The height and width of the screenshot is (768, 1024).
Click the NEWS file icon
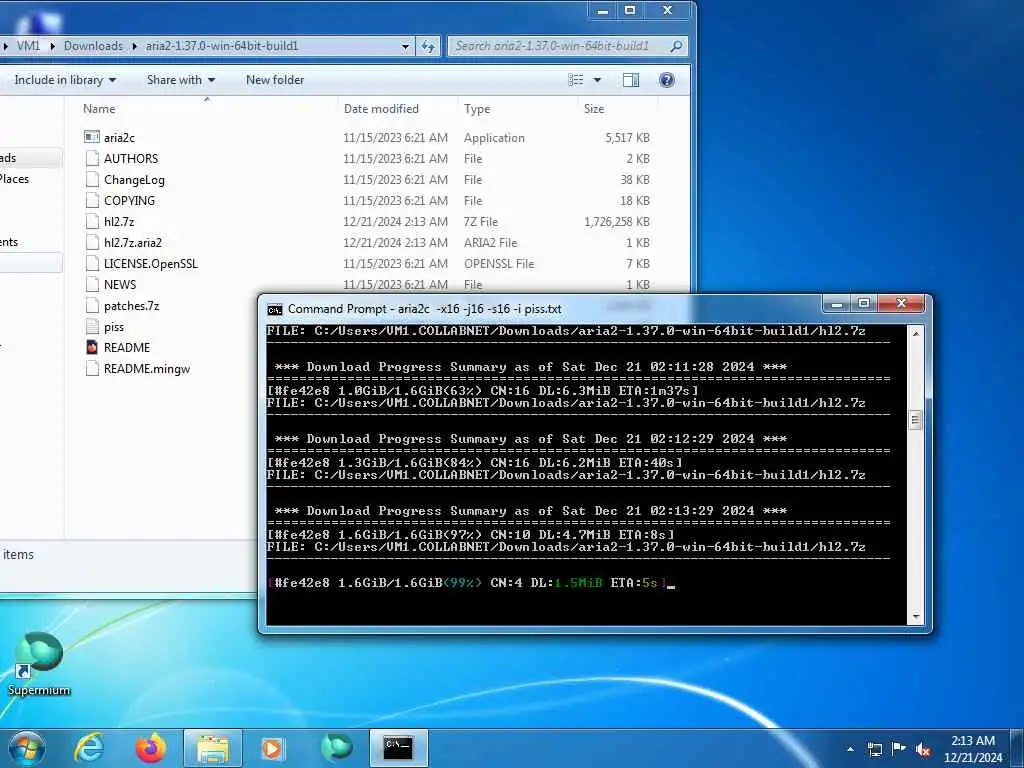point(92,284)
